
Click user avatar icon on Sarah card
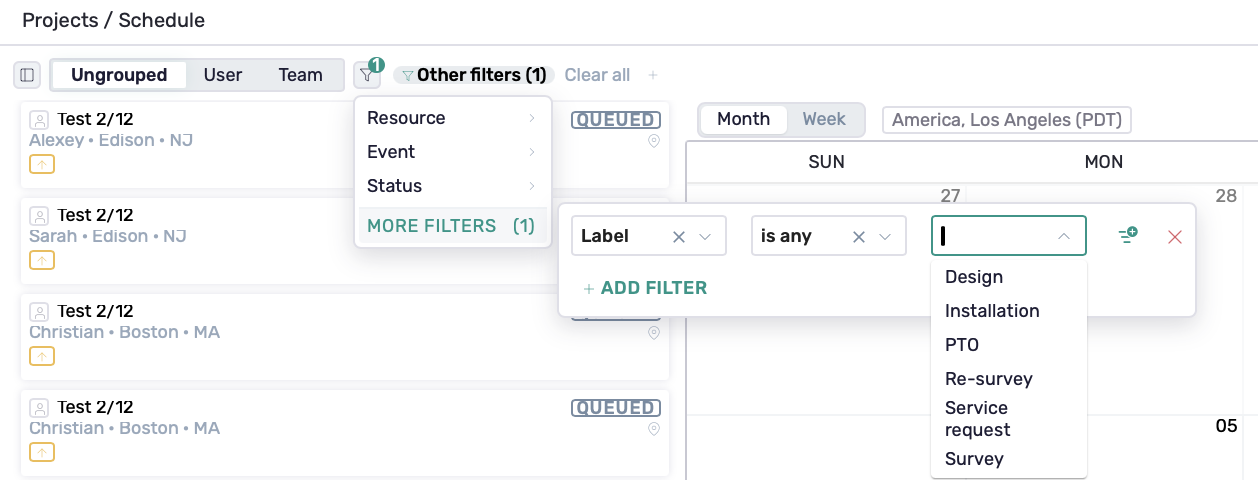tap(39, 216)
